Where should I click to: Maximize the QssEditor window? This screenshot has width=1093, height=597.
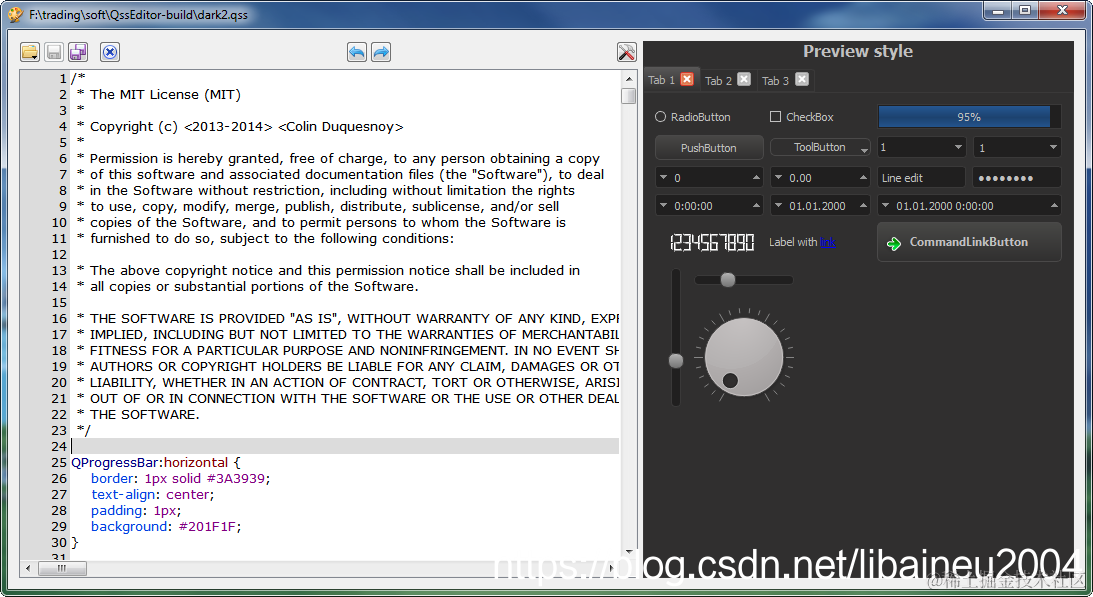[1025, 10]
